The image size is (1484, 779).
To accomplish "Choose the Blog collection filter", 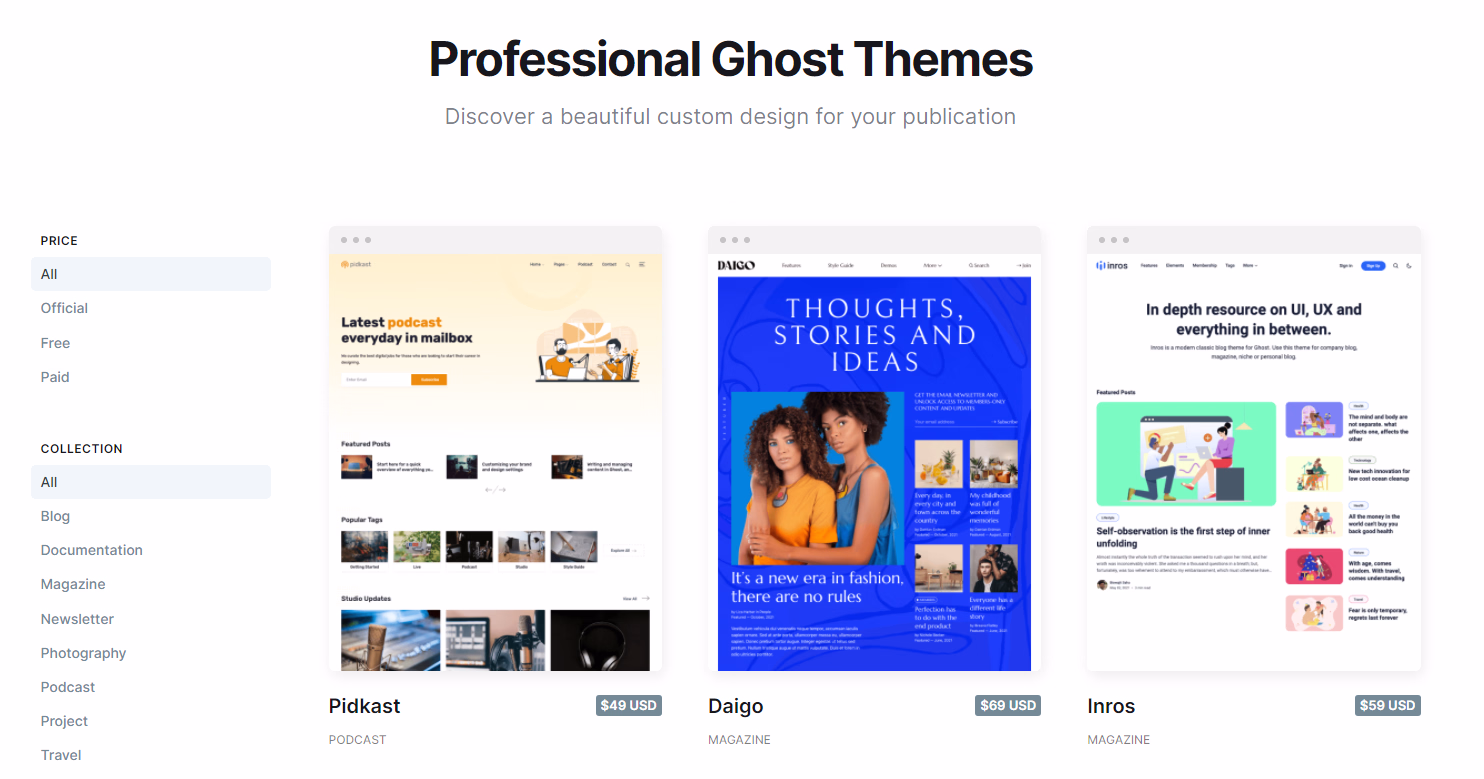I will [55, 516].
